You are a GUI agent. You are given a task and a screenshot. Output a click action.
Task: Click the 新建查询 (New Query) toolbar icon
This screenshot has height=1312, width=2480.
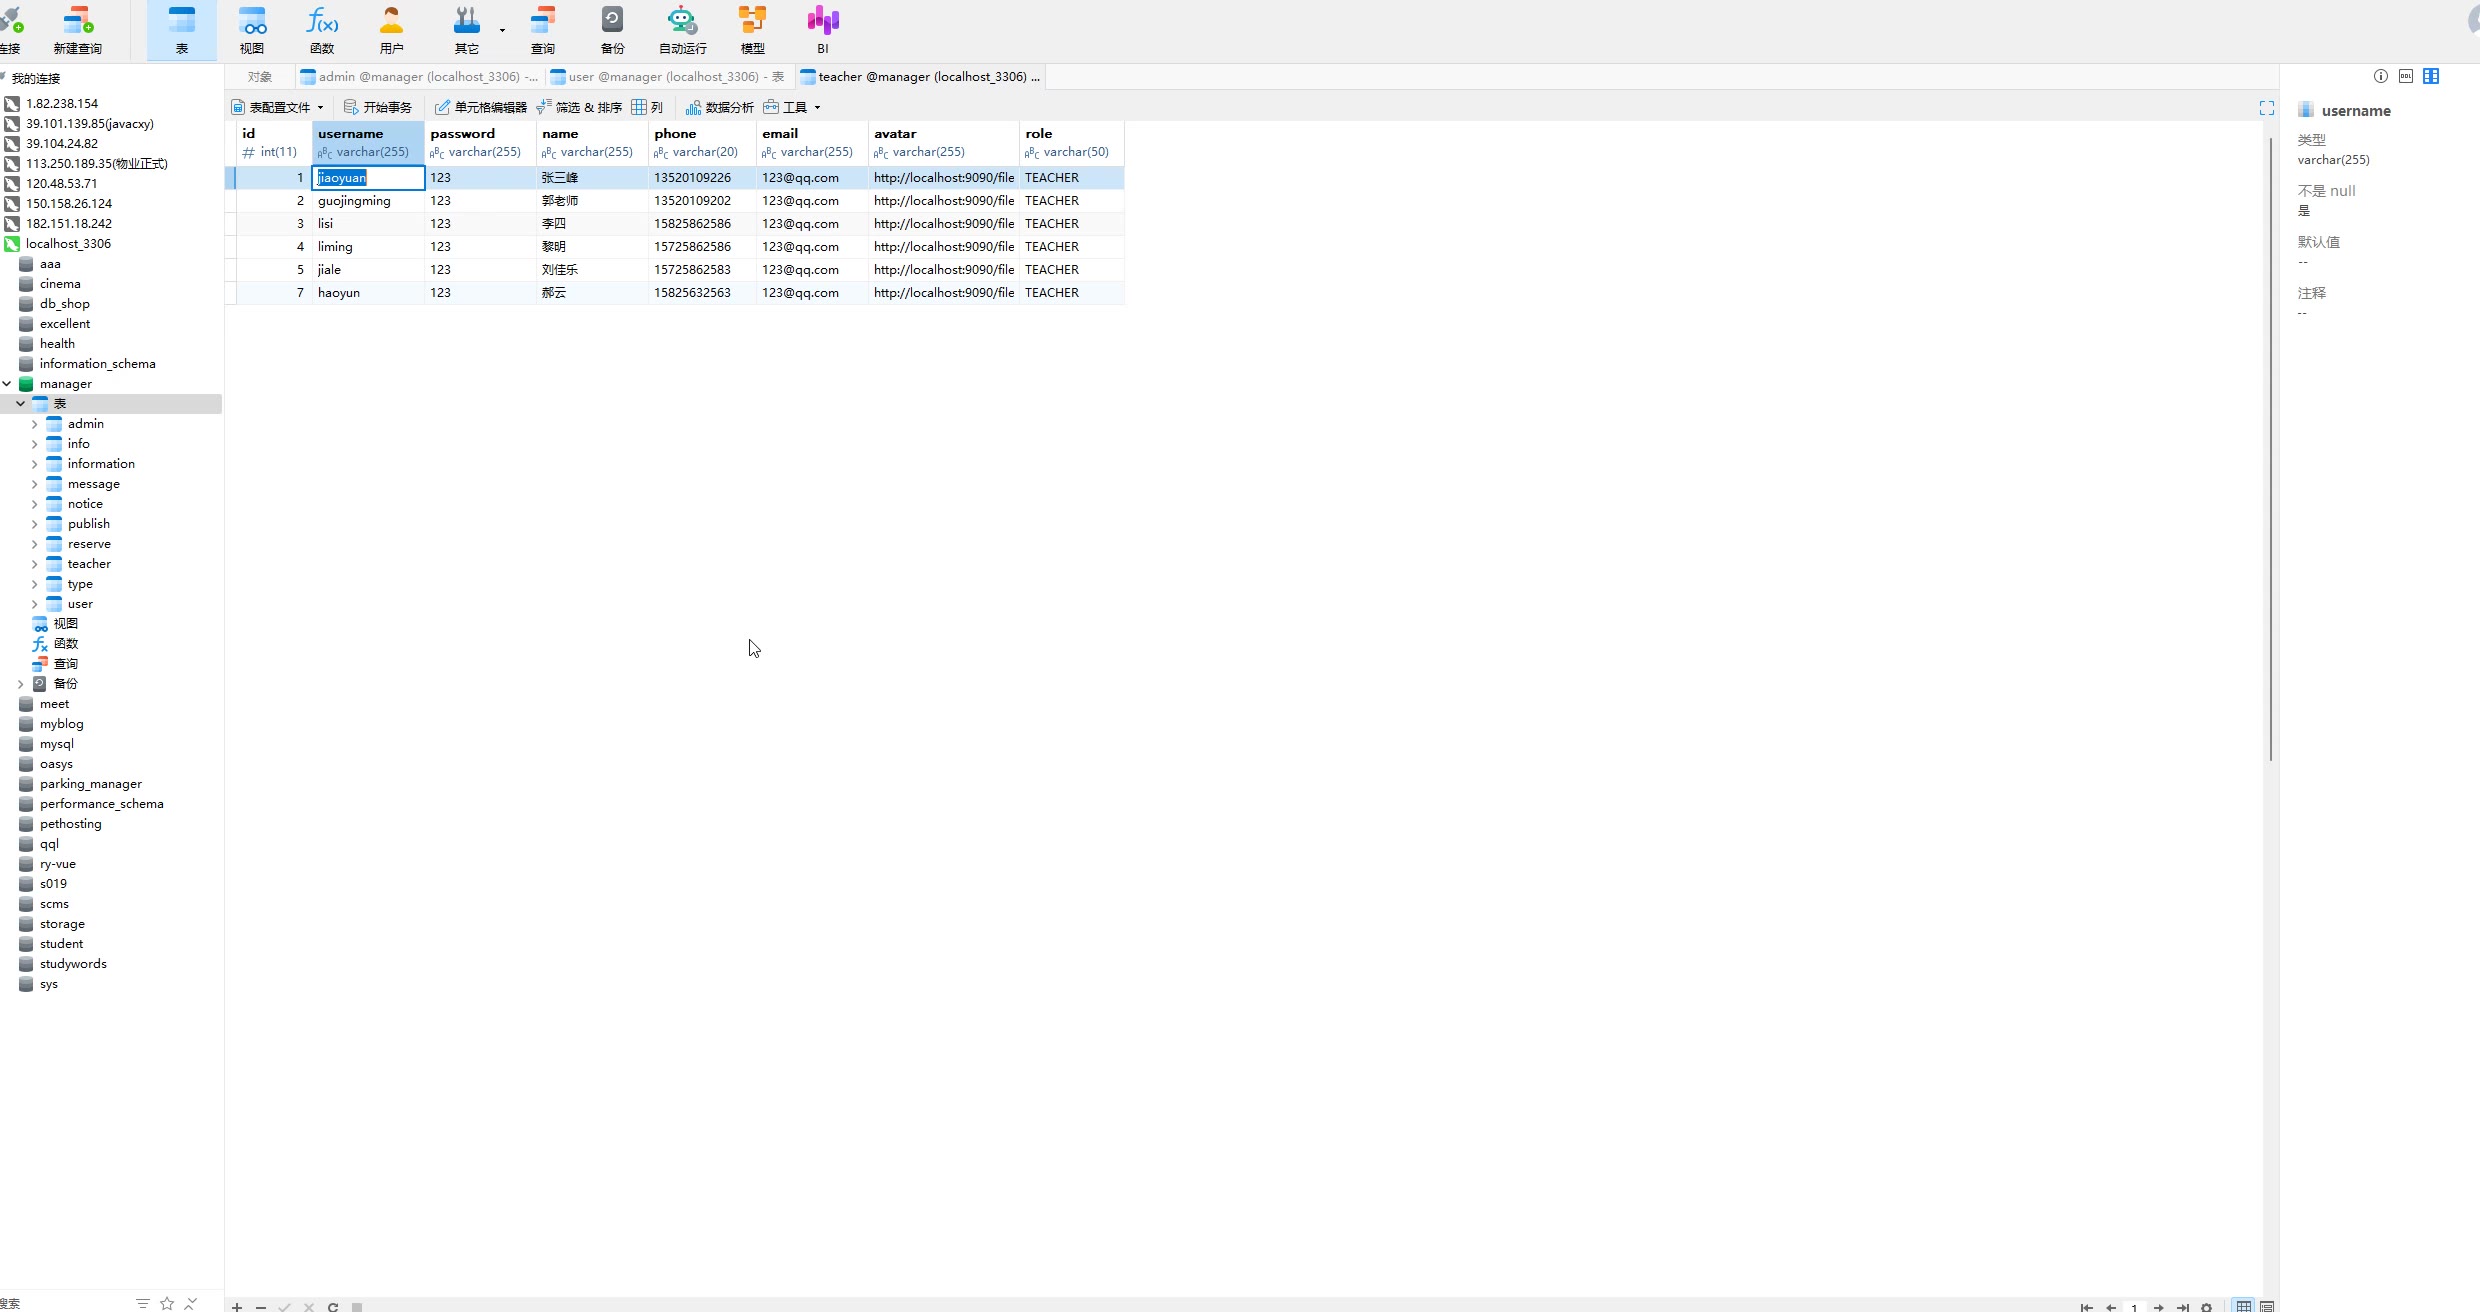coord(77,30)
